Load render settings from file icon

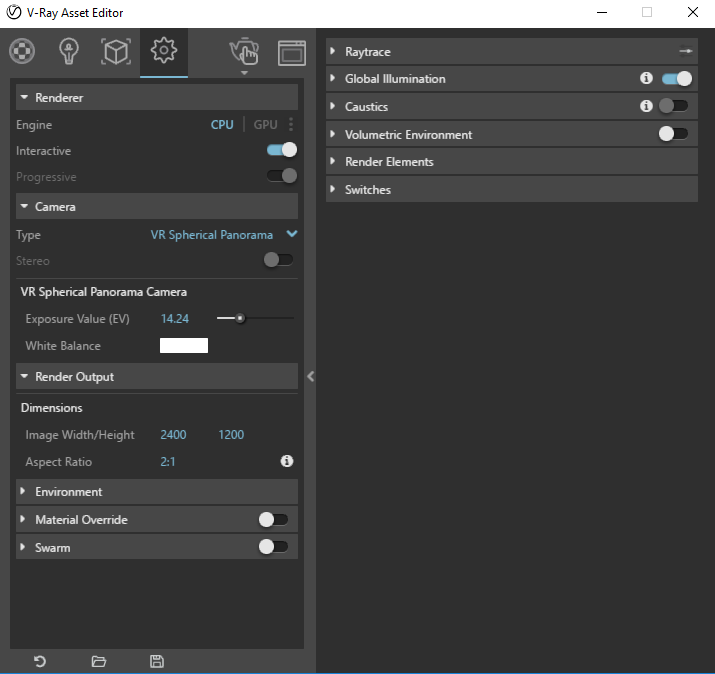[x=98, y=661]
